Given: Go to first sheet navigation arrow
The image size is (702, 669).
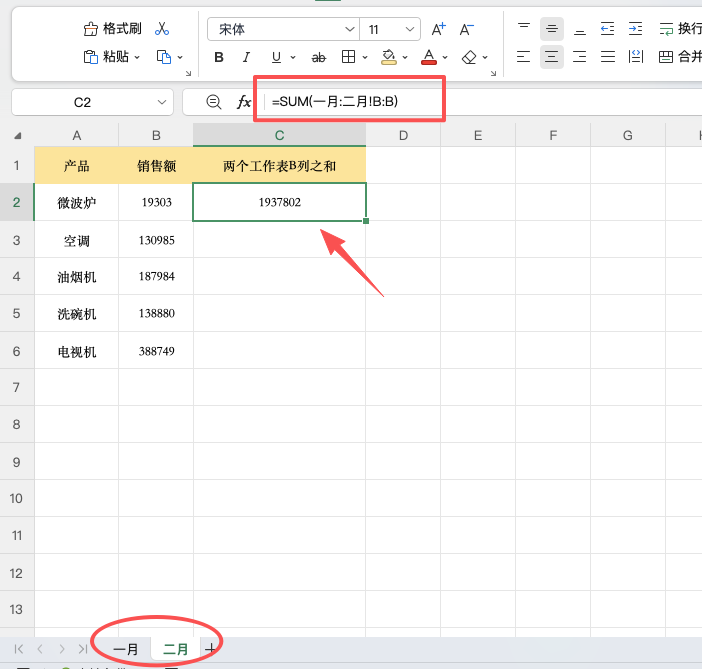Looking at the screenshot, I should coord(19,649).
